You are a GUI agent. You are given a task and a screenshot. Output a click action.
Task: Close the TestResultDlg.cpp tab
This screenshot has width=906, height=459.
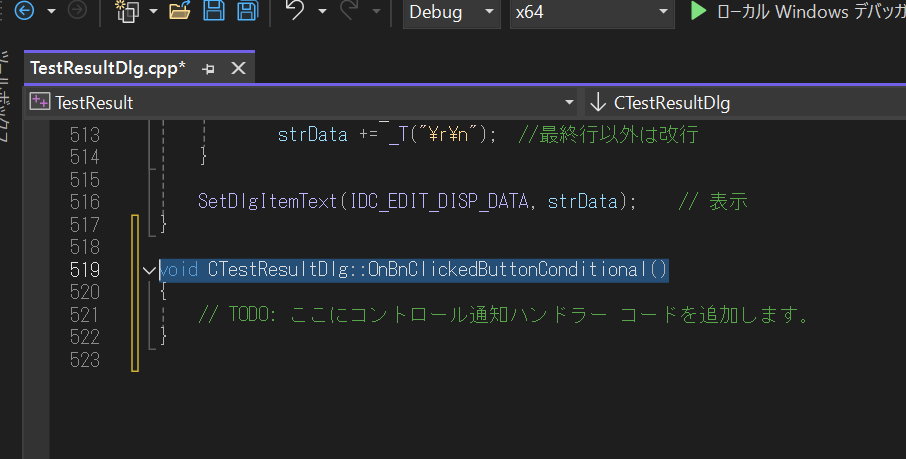[x=238, y=69]
